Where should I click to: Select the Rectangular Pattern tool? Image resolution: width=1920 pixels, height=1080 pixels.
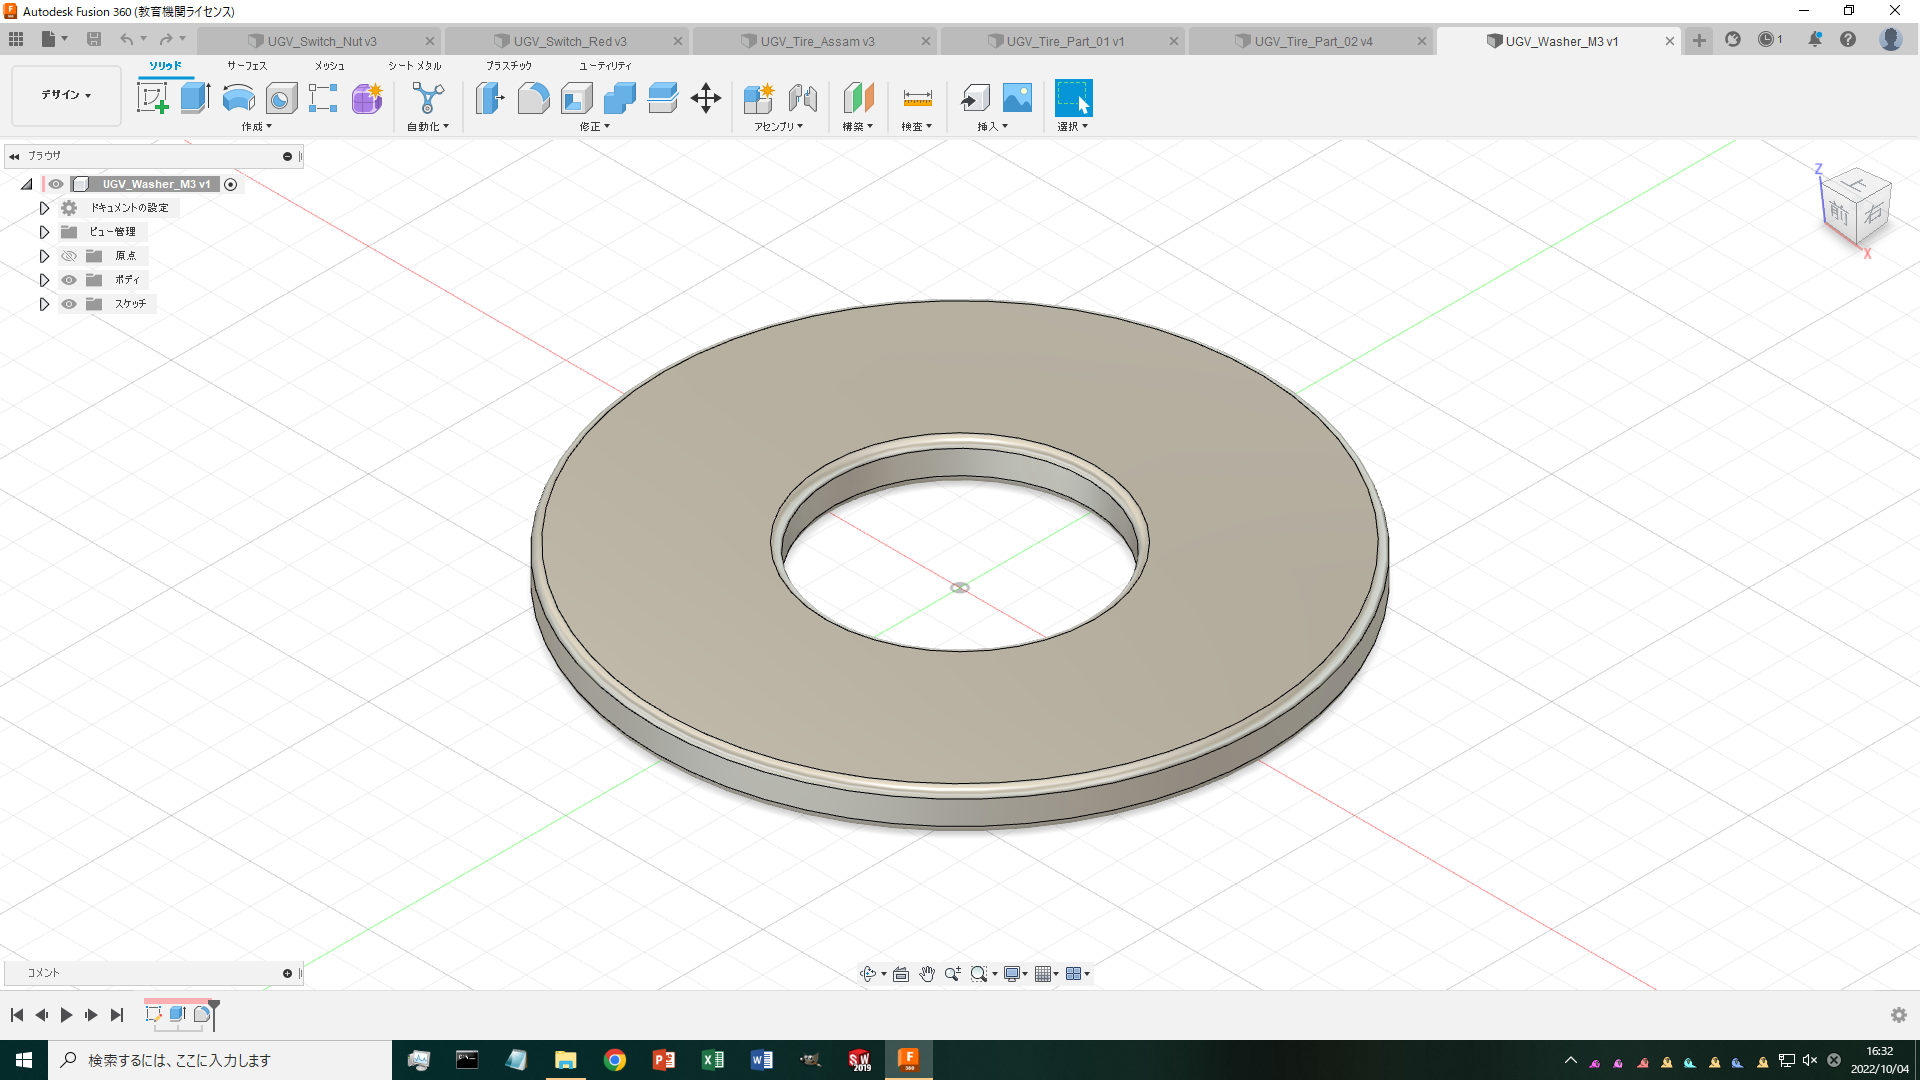tap(323, 98)
